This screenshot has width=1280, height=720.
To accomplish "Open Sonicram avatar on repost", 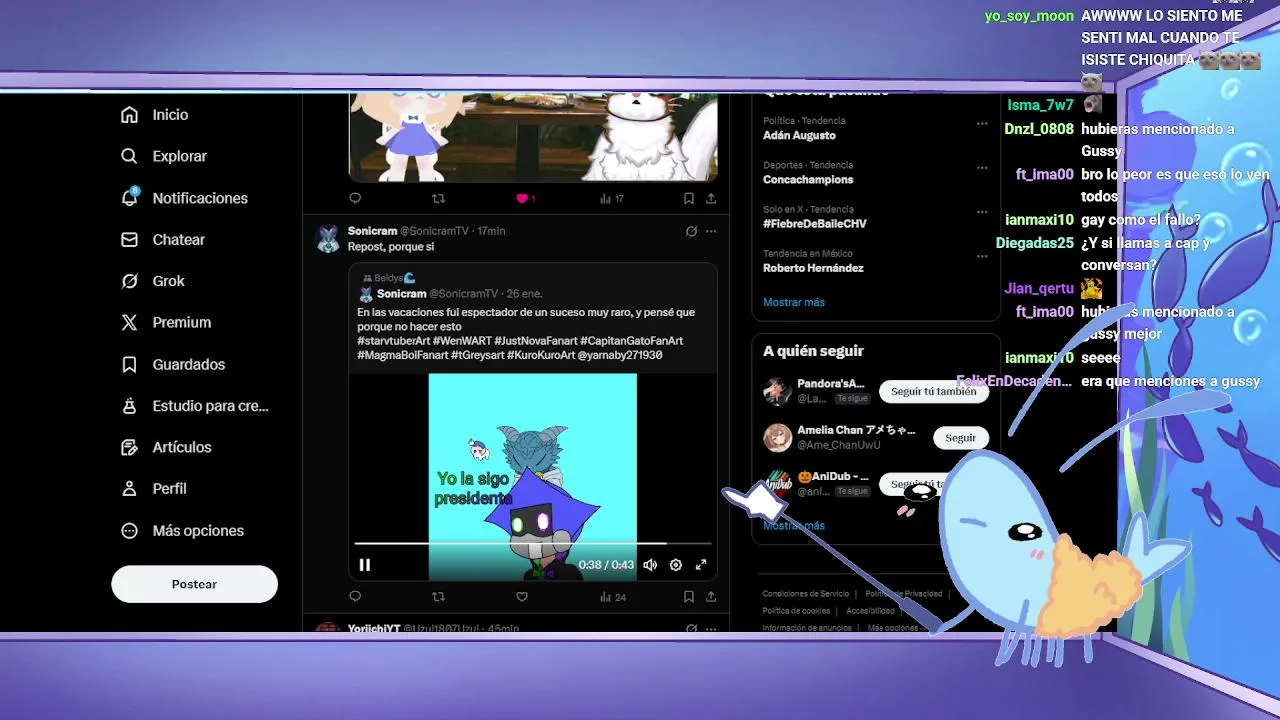I will 327,239.
